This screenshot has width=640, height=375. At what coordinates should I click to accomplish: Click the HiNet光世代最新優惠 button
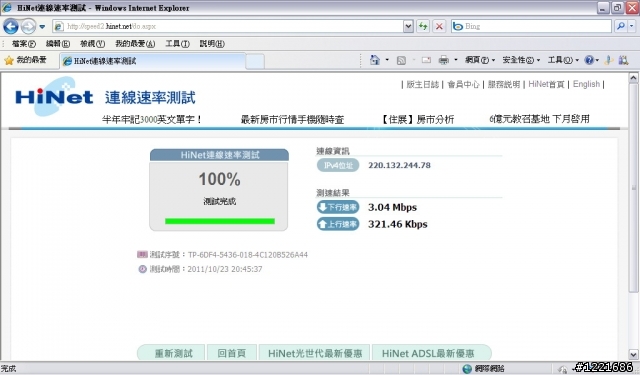pos(315,353)
